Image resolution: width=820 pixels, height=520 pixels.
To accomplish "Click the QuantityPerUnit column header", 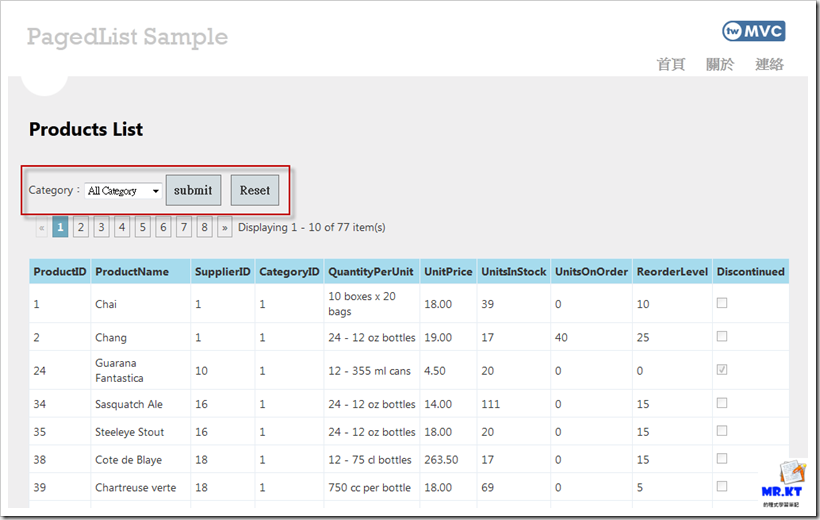I will point(371,272).
